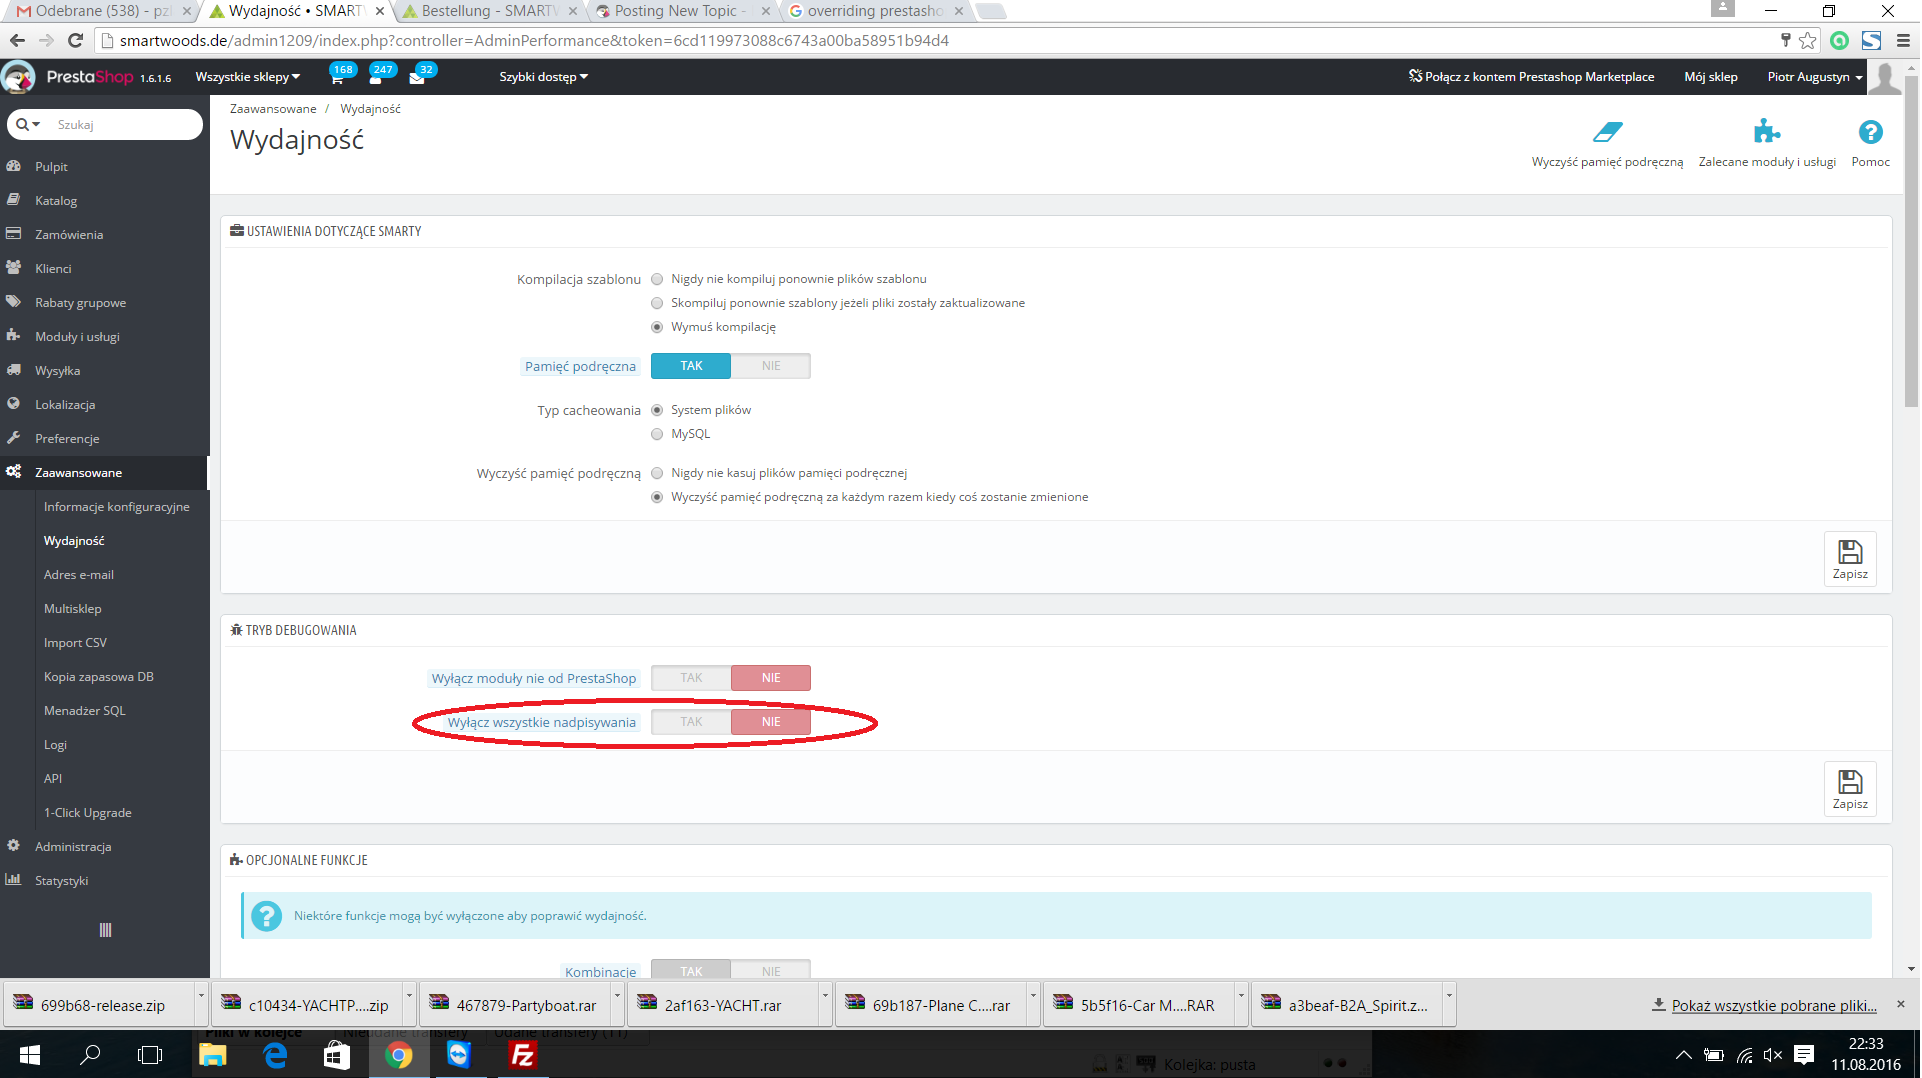Open the Pomoc help icon
The height and width of the screenshot is (1078, 1922).
click(x=1870, y=132)
